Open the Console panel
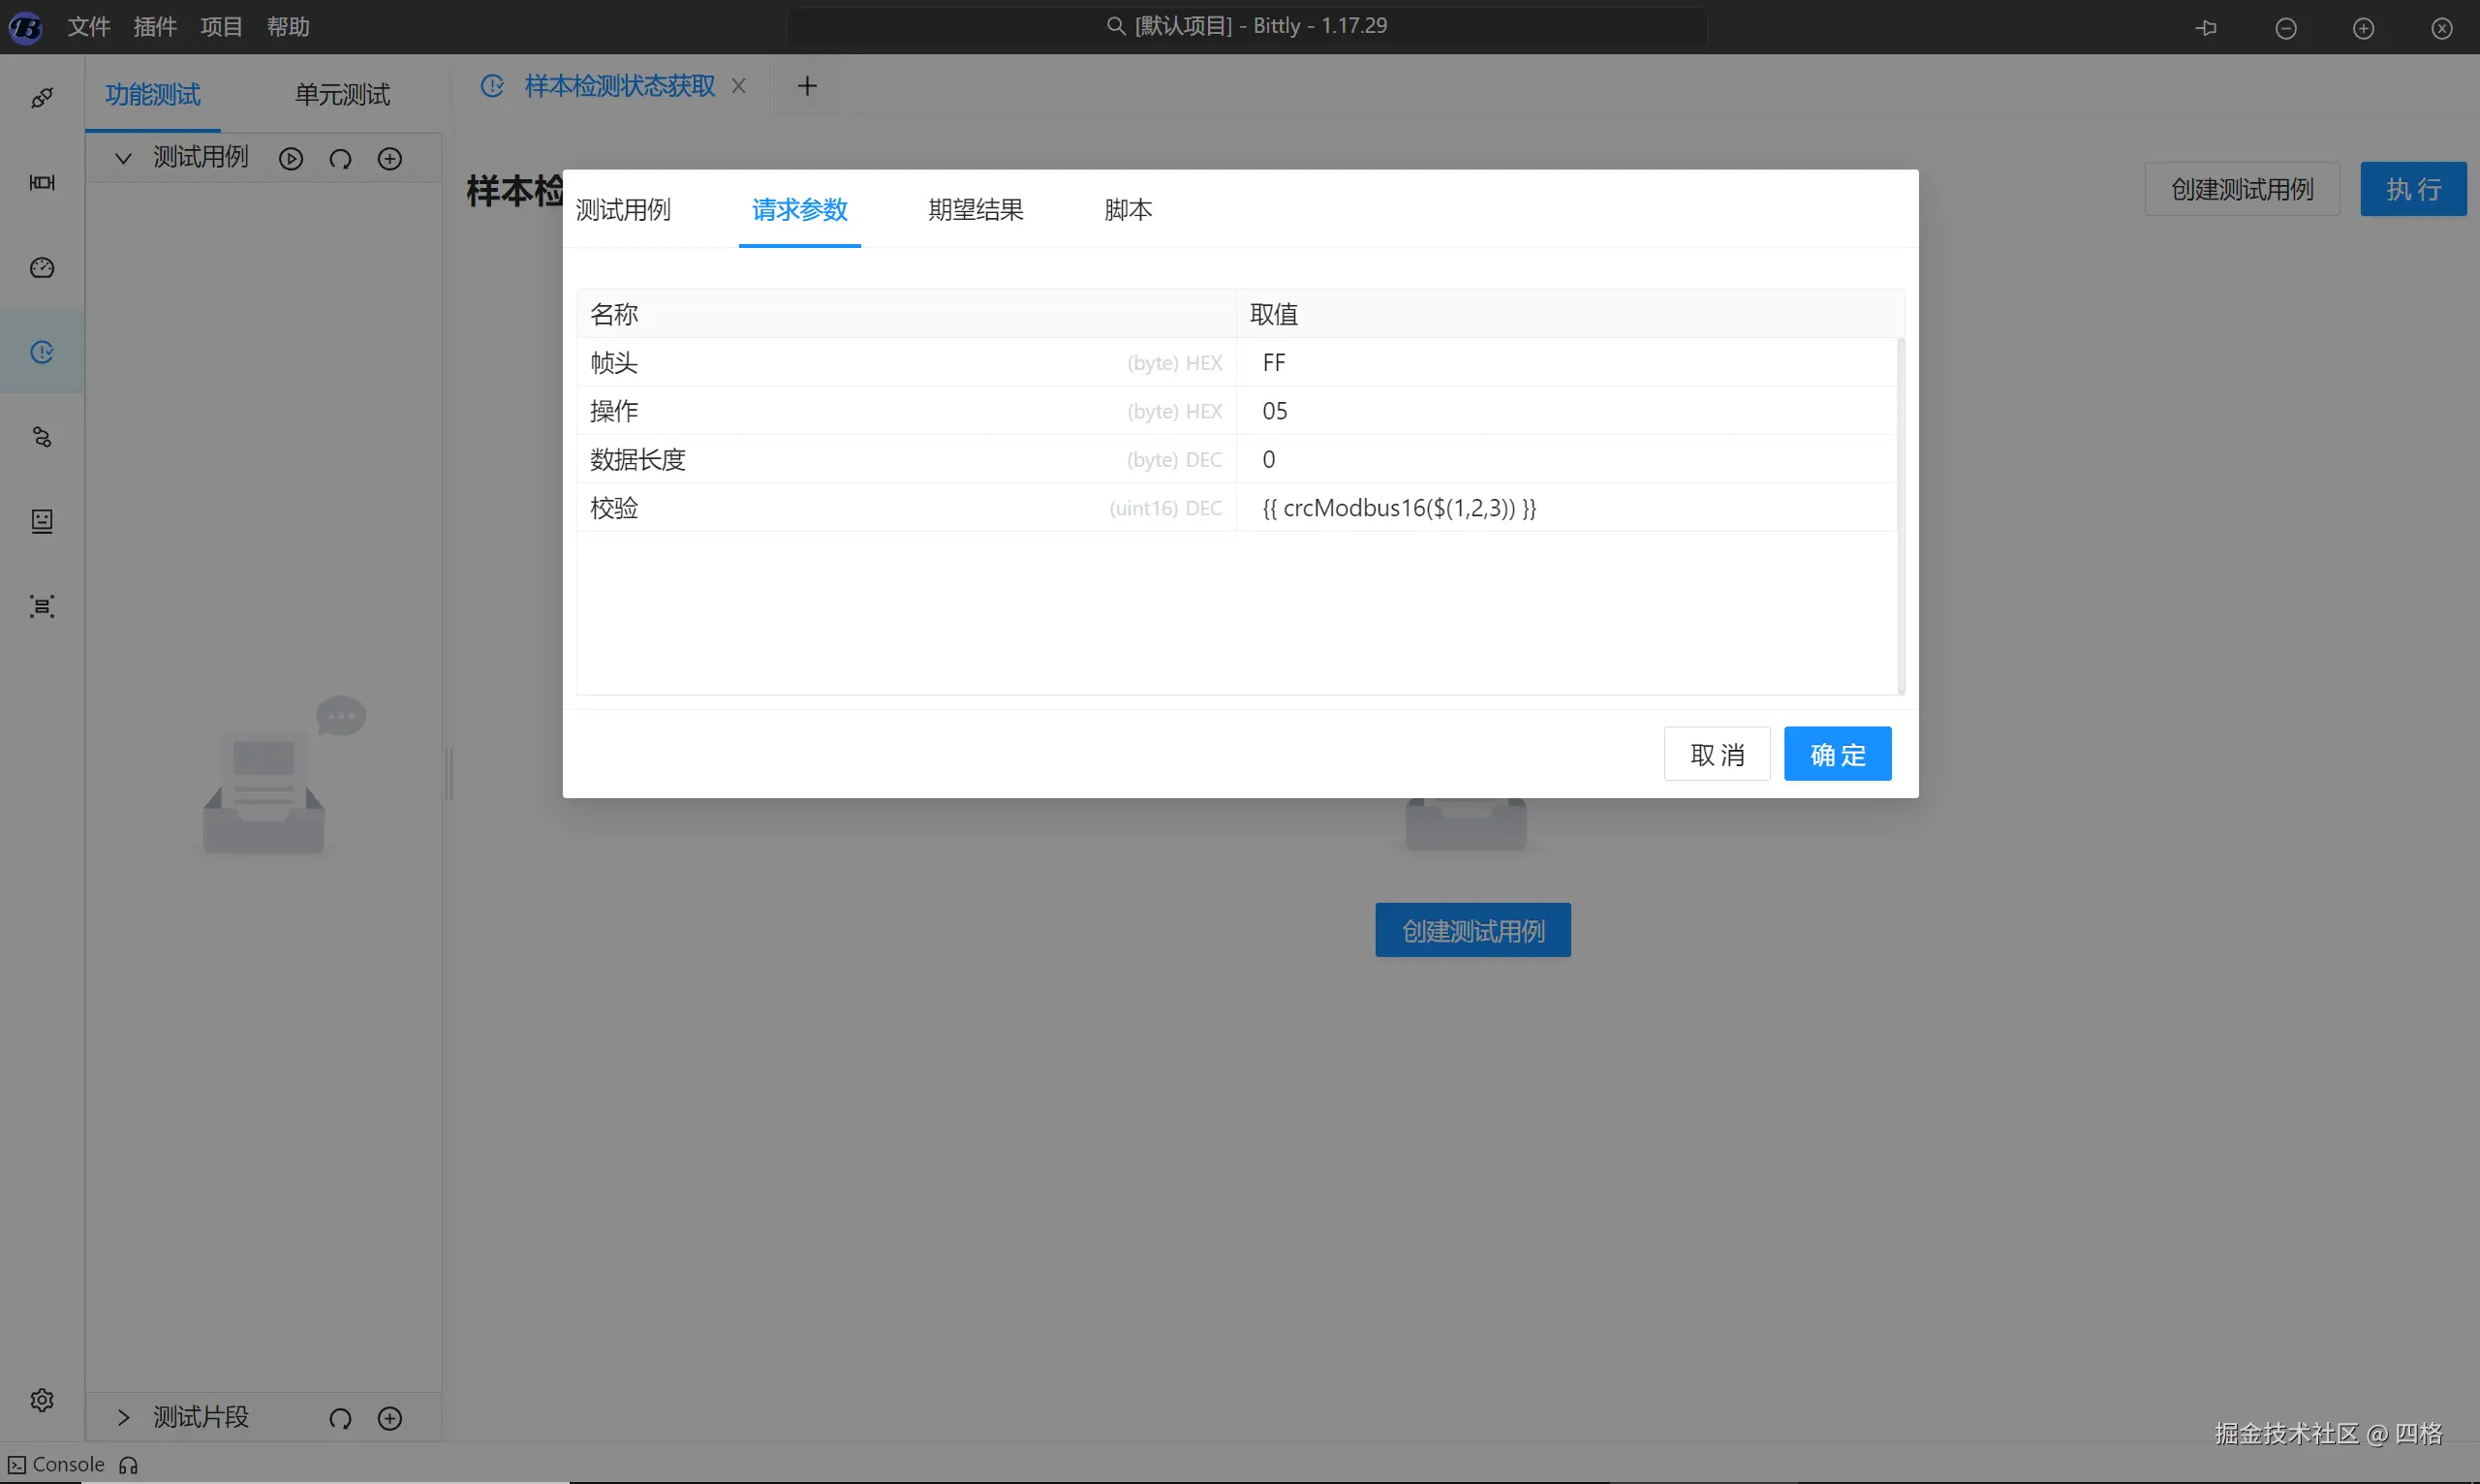The height and width of the screenshot is (1484, 2480). 58,1465
